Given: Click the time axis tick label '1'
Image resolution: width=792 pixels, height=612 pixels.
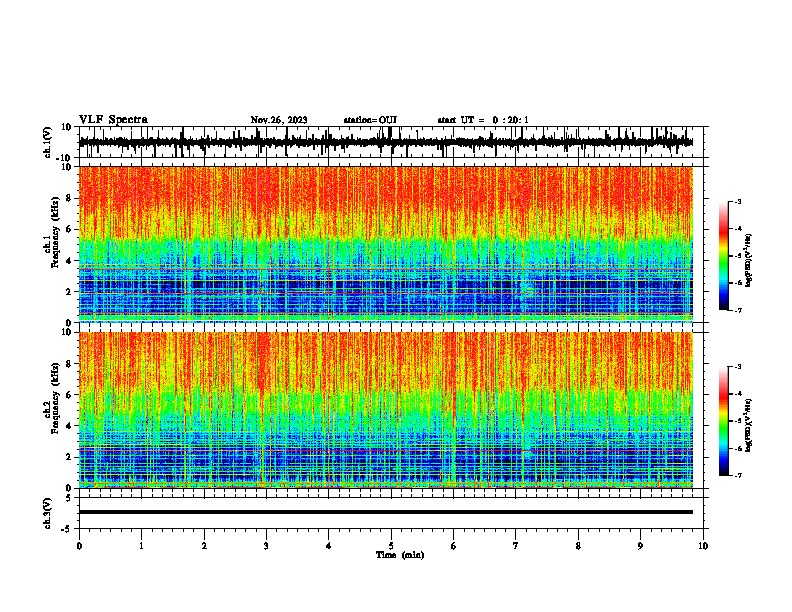Looking at the screenshot, I should pyautogui.click(x=142, y=546).
